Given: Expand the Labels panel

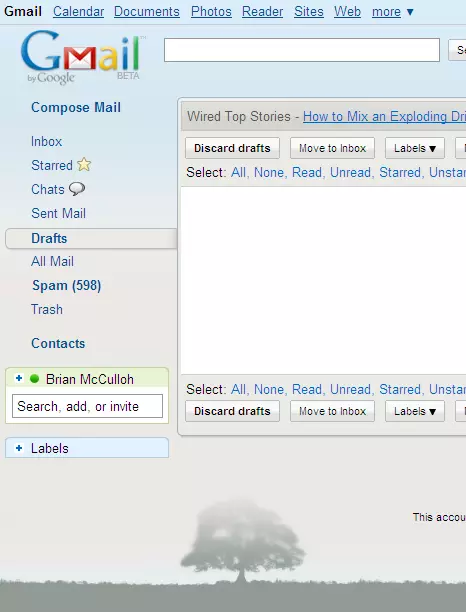Looking at the screenshot, I should click(x=19, y=448).
